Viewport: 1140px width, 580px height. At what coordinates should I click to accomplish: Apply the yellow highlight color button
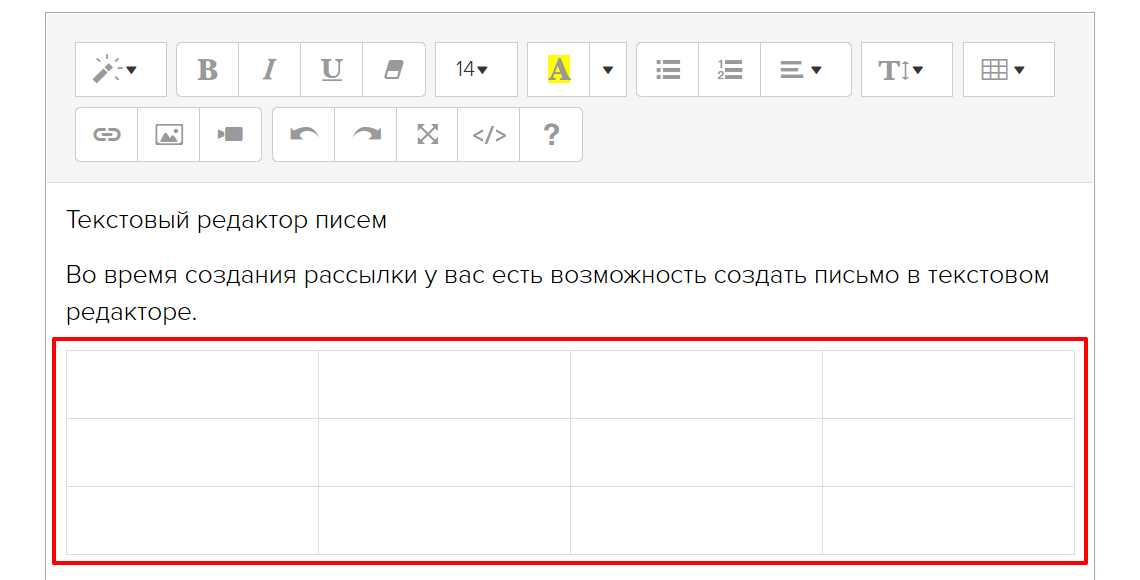[559, 70]
